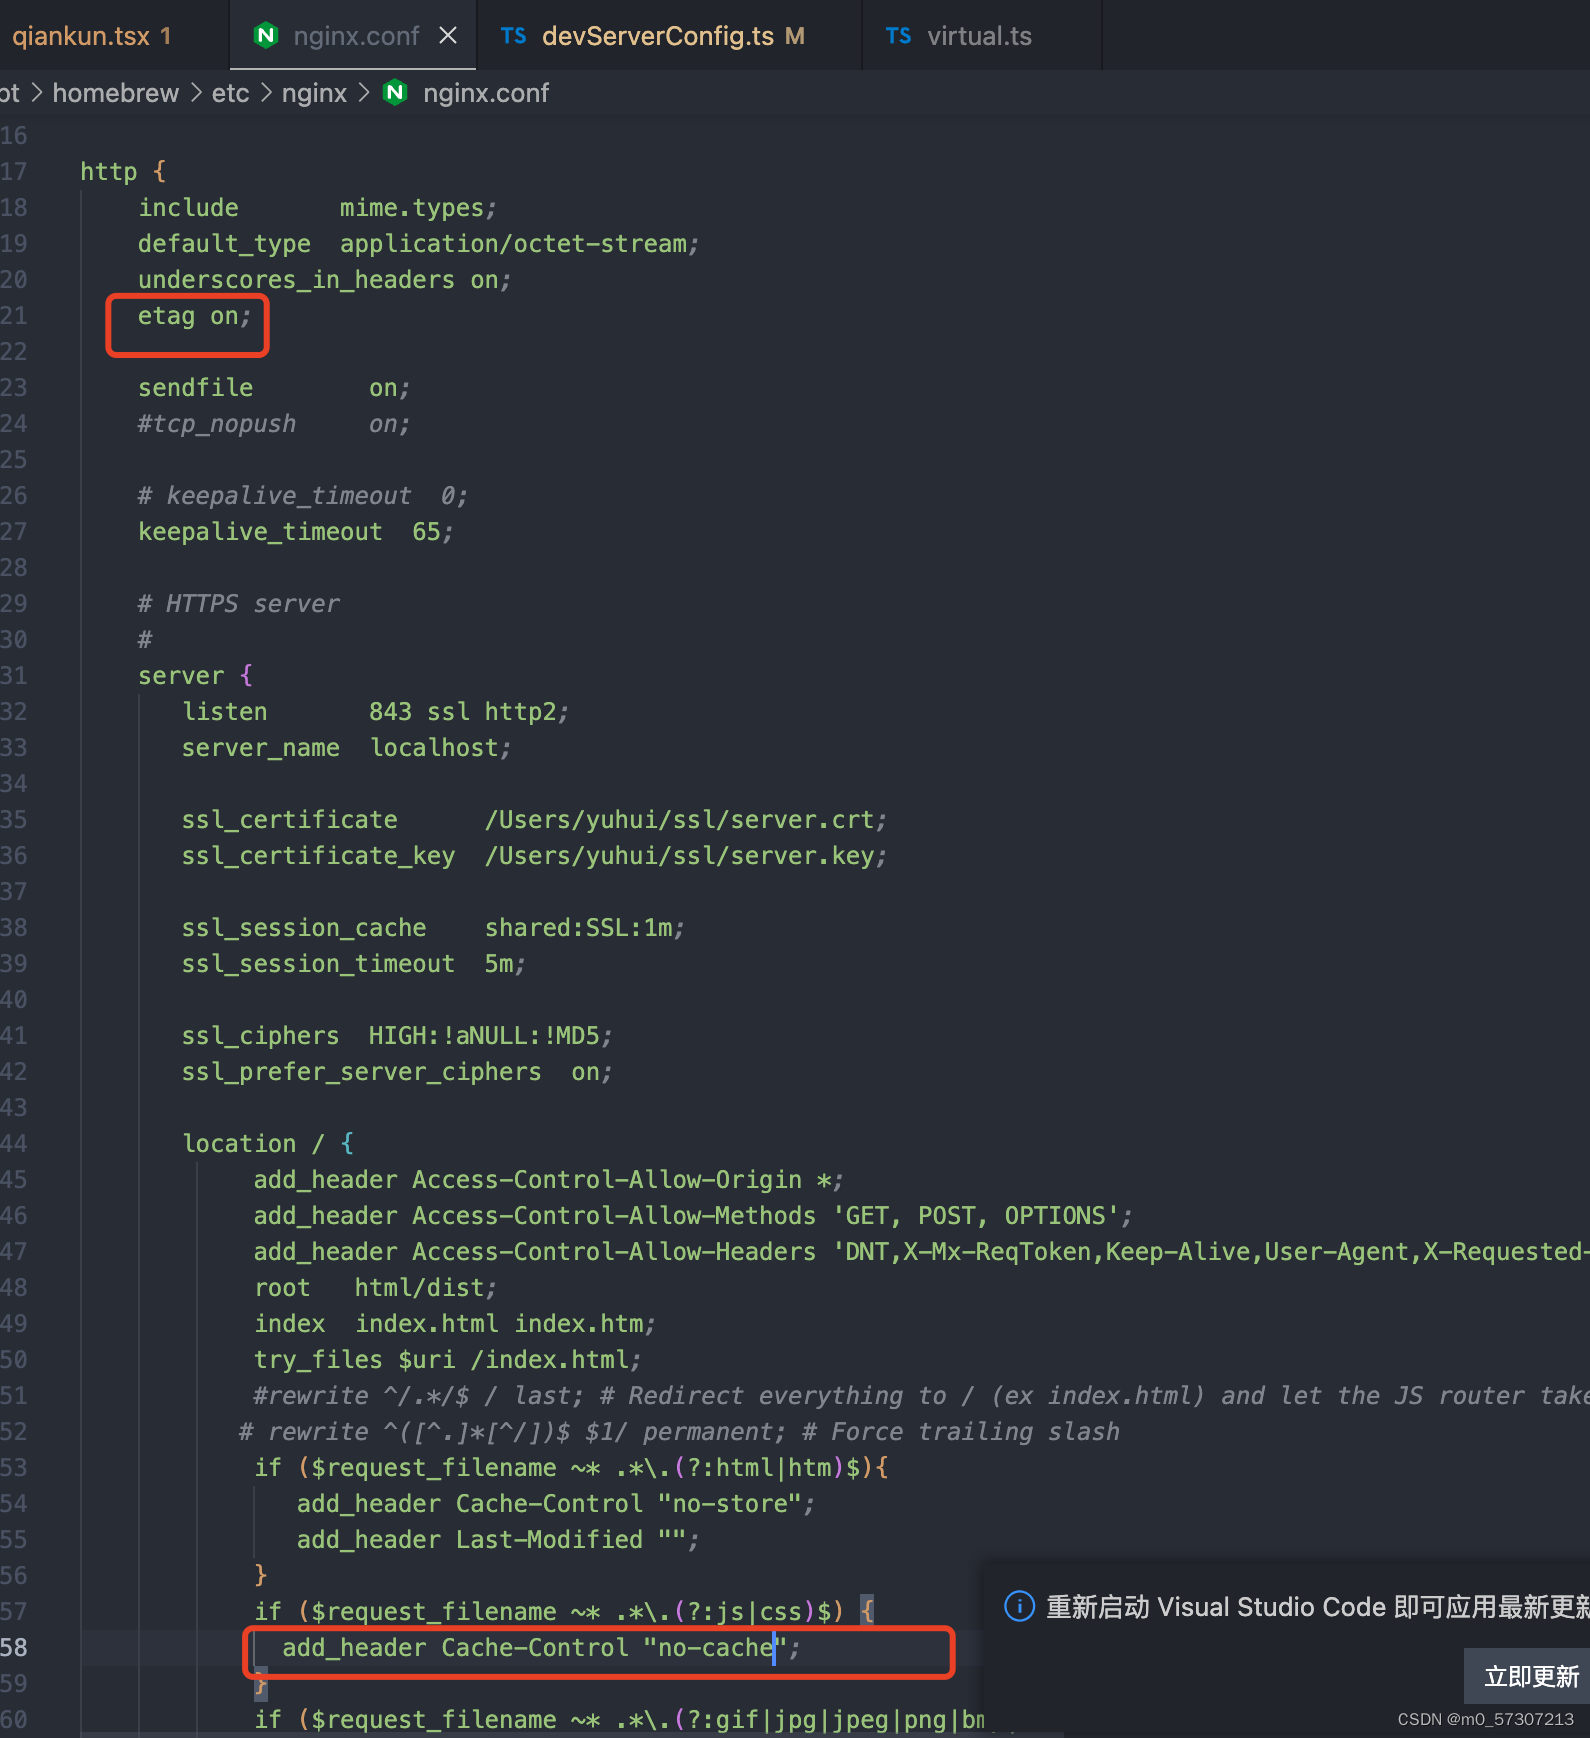This screenshot has width=1590, height=1738.
Task: Click the 'ssl_session_cache shared:SSL:1m;' line
Action: pyautogui.click(x=433, y=928)
